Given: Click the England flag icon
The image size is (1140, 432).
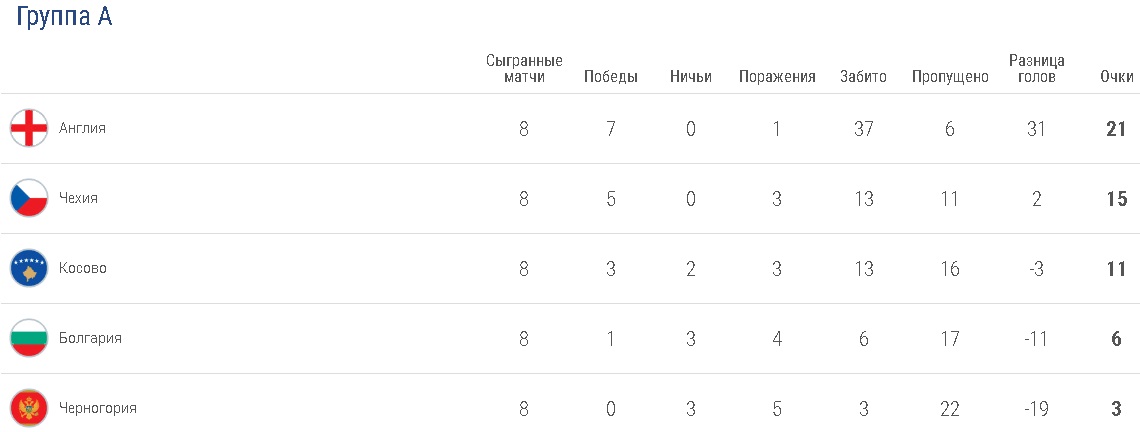Looking at the screenshot, I should [x=29, y=128].
